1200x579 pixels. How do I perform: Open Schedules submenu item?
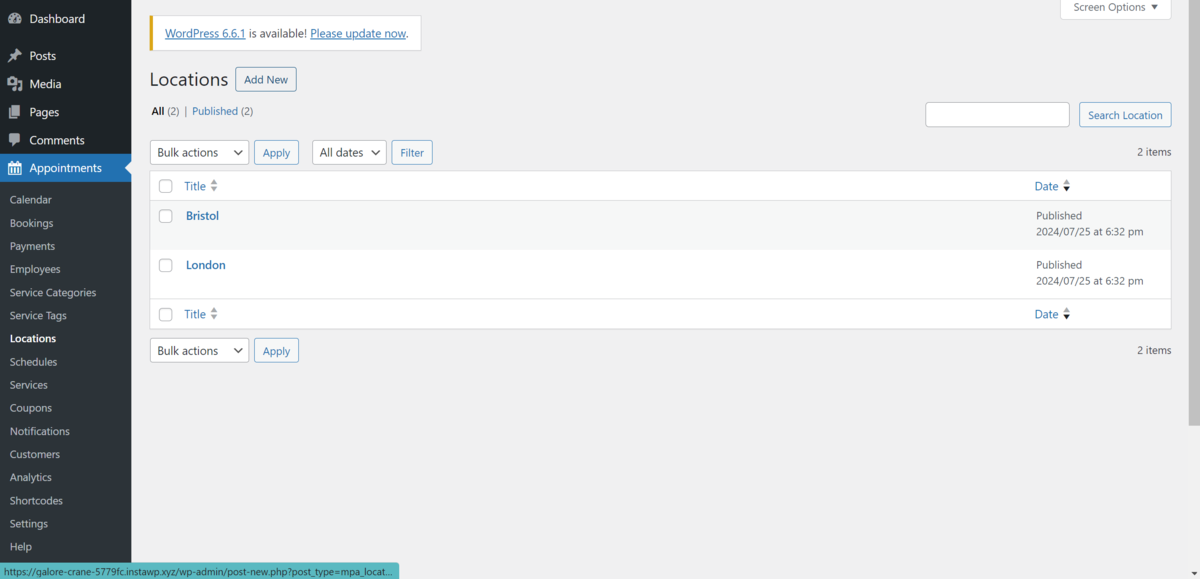(x=34, y=362)
